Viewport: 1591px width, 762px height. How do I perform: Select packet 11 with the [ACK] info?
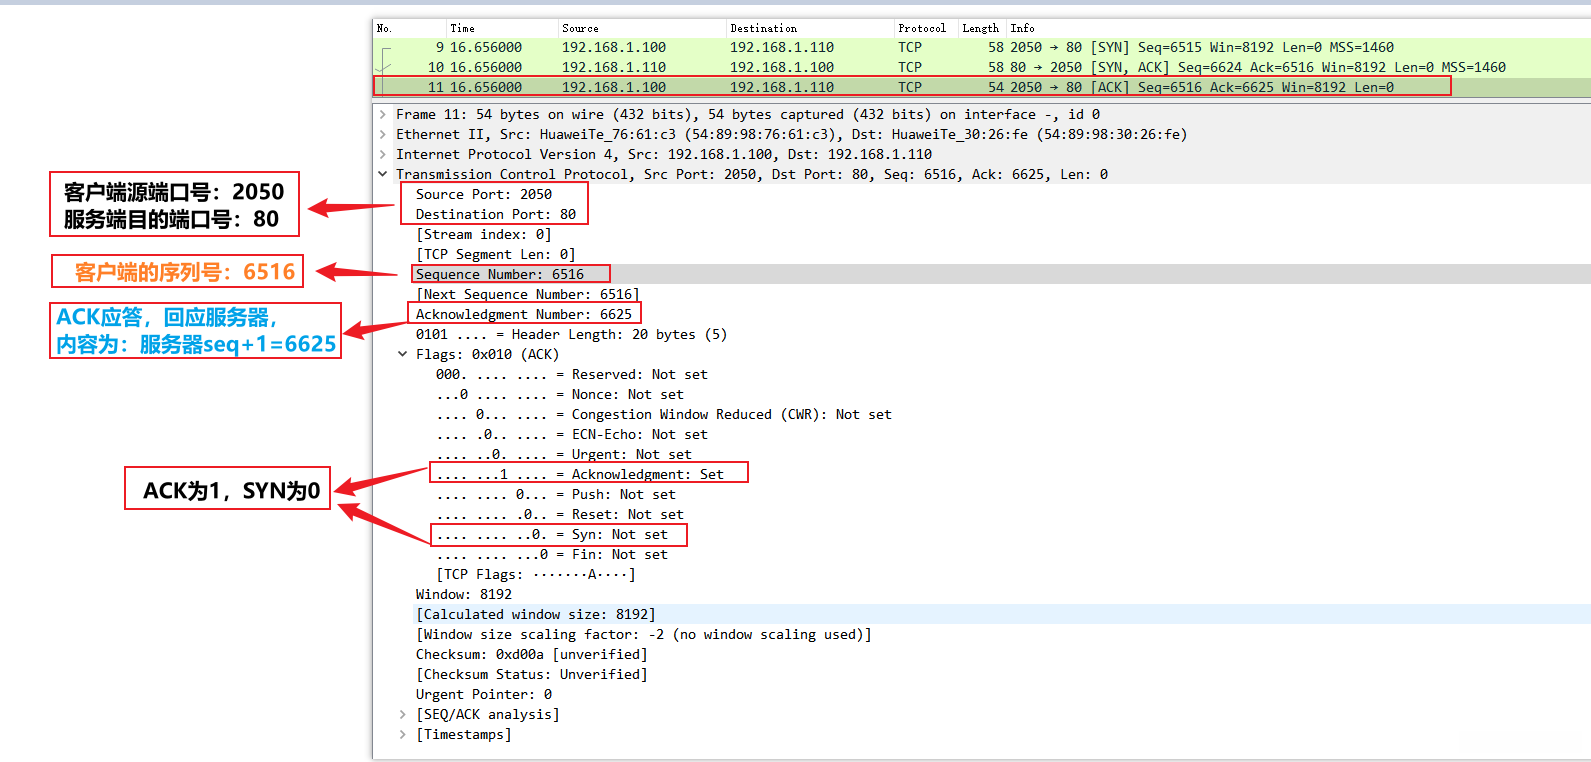(982, 87)
